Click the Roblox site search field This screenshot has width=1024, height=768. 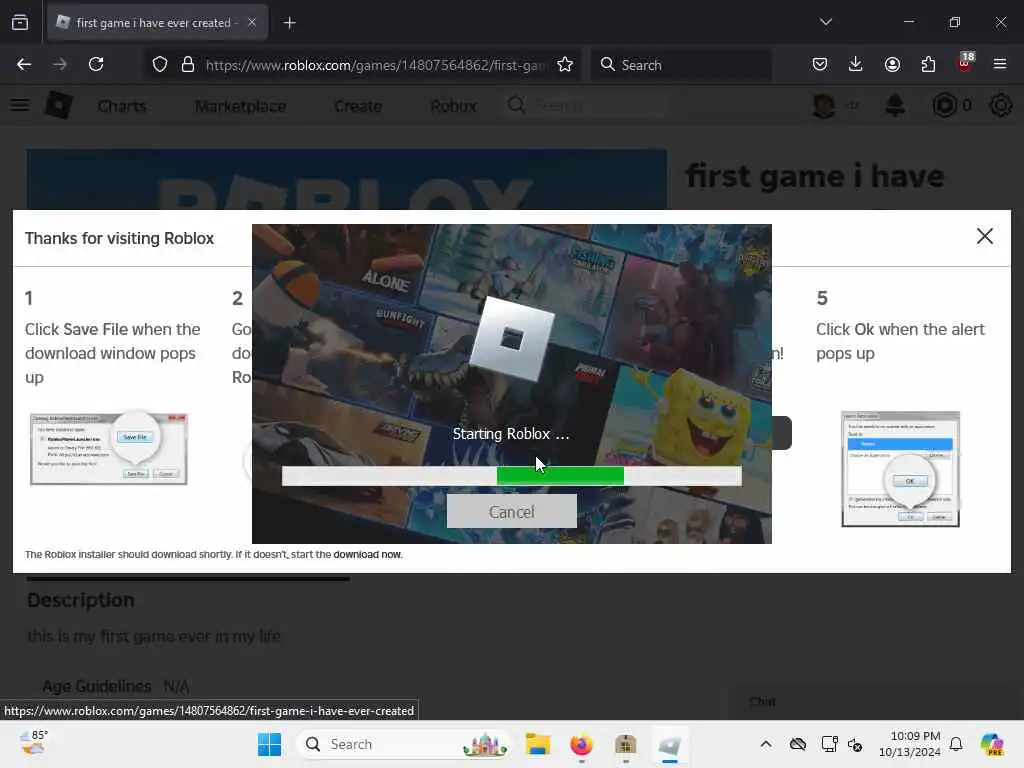click(587, 105)
